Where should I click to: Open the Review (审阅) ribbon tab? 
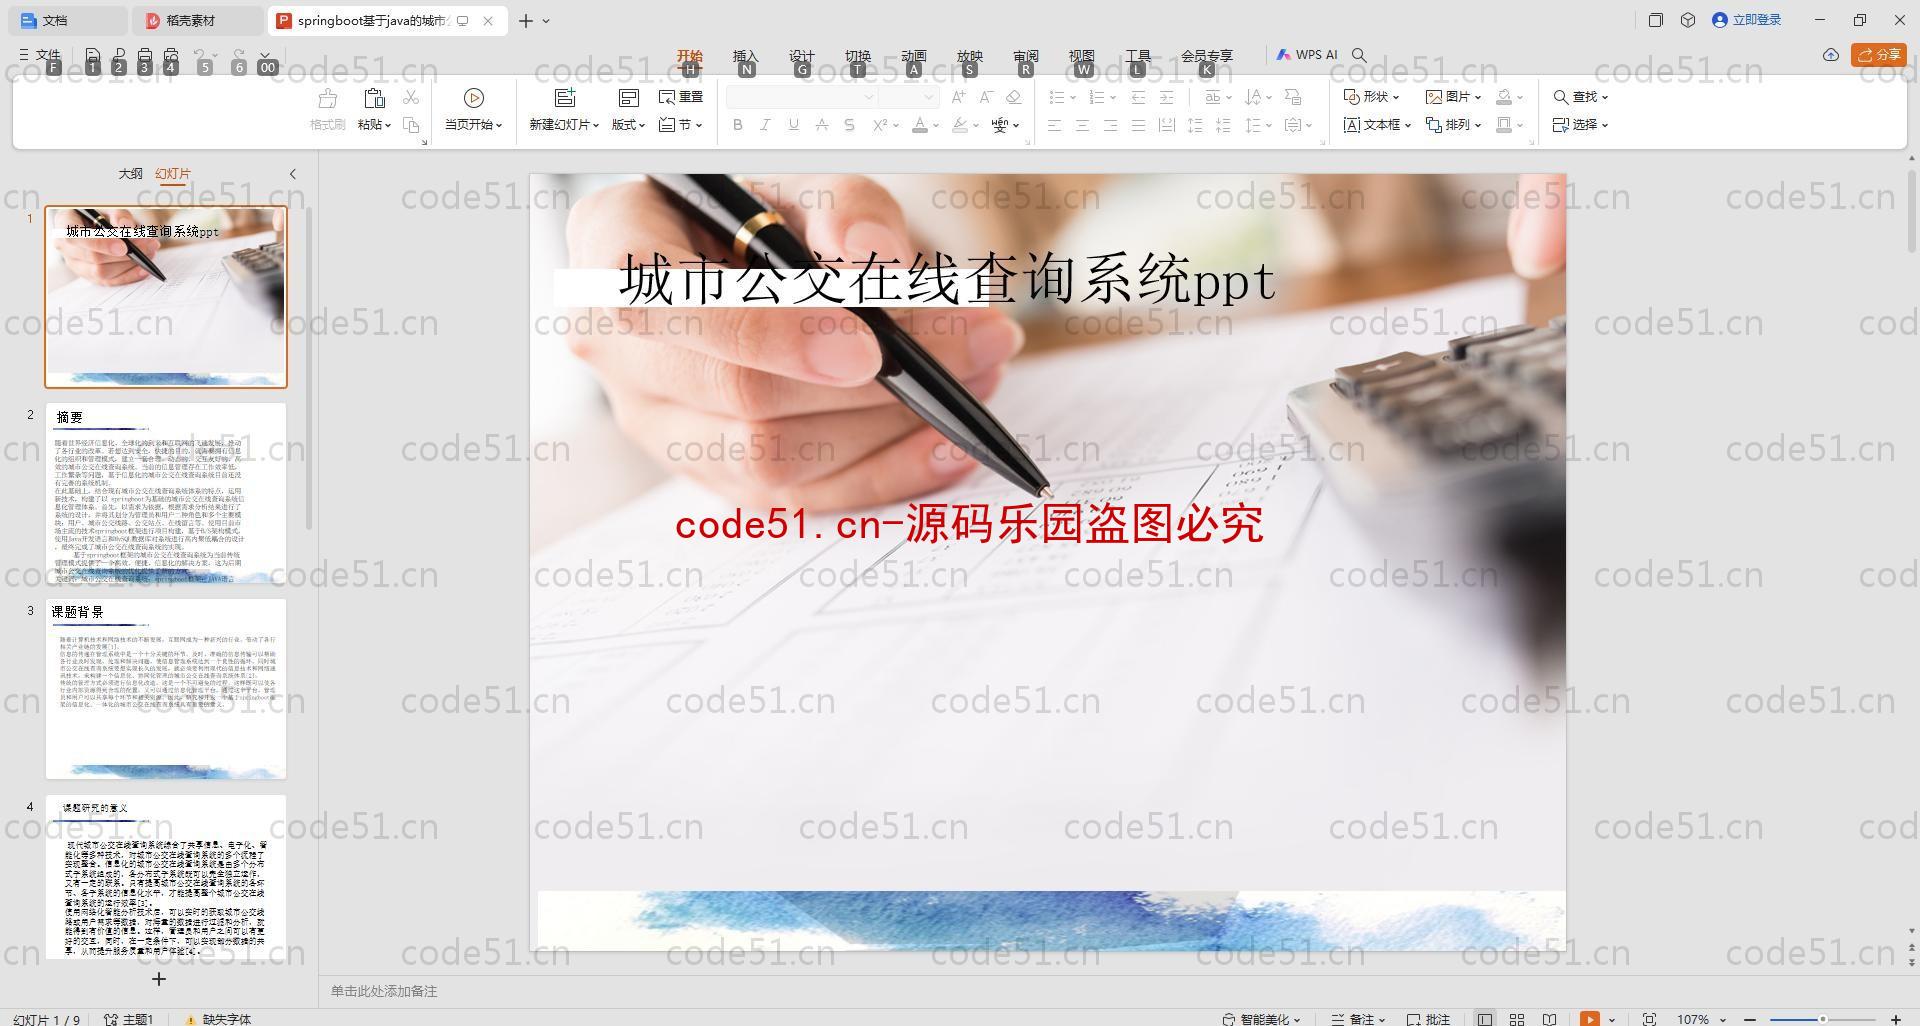click(x=1025, y=56)
